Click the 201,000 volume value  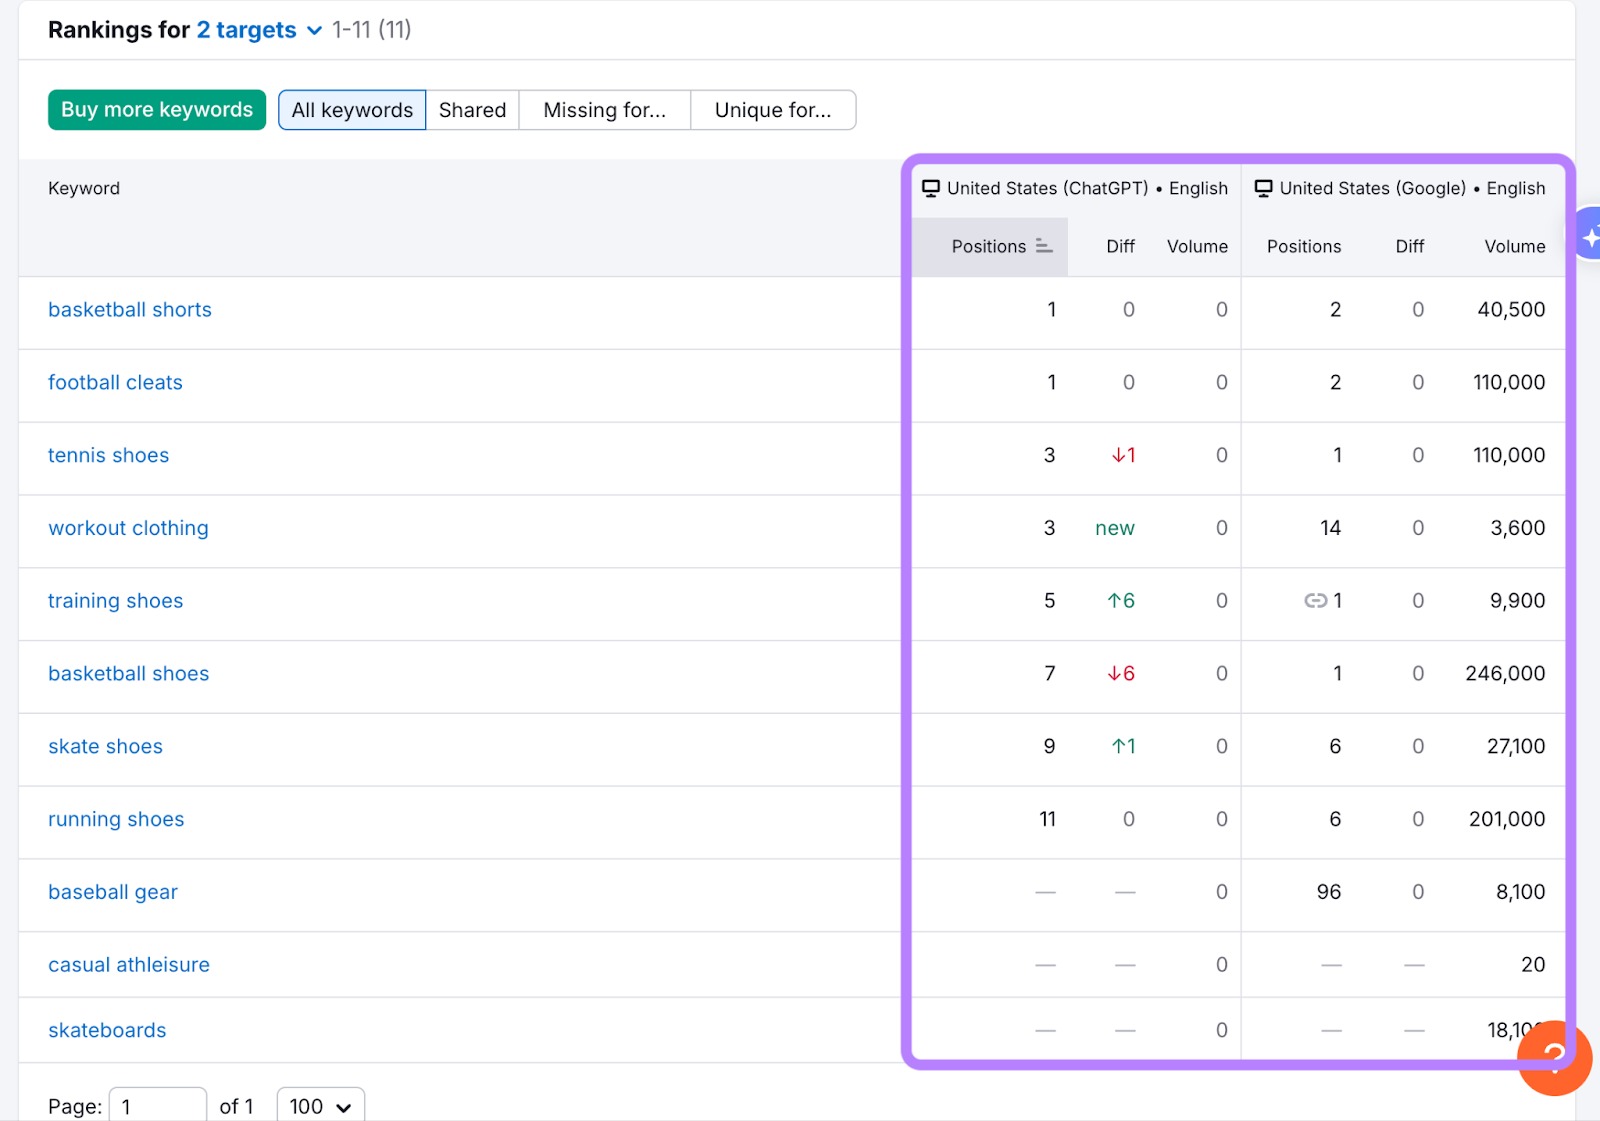1507,820
